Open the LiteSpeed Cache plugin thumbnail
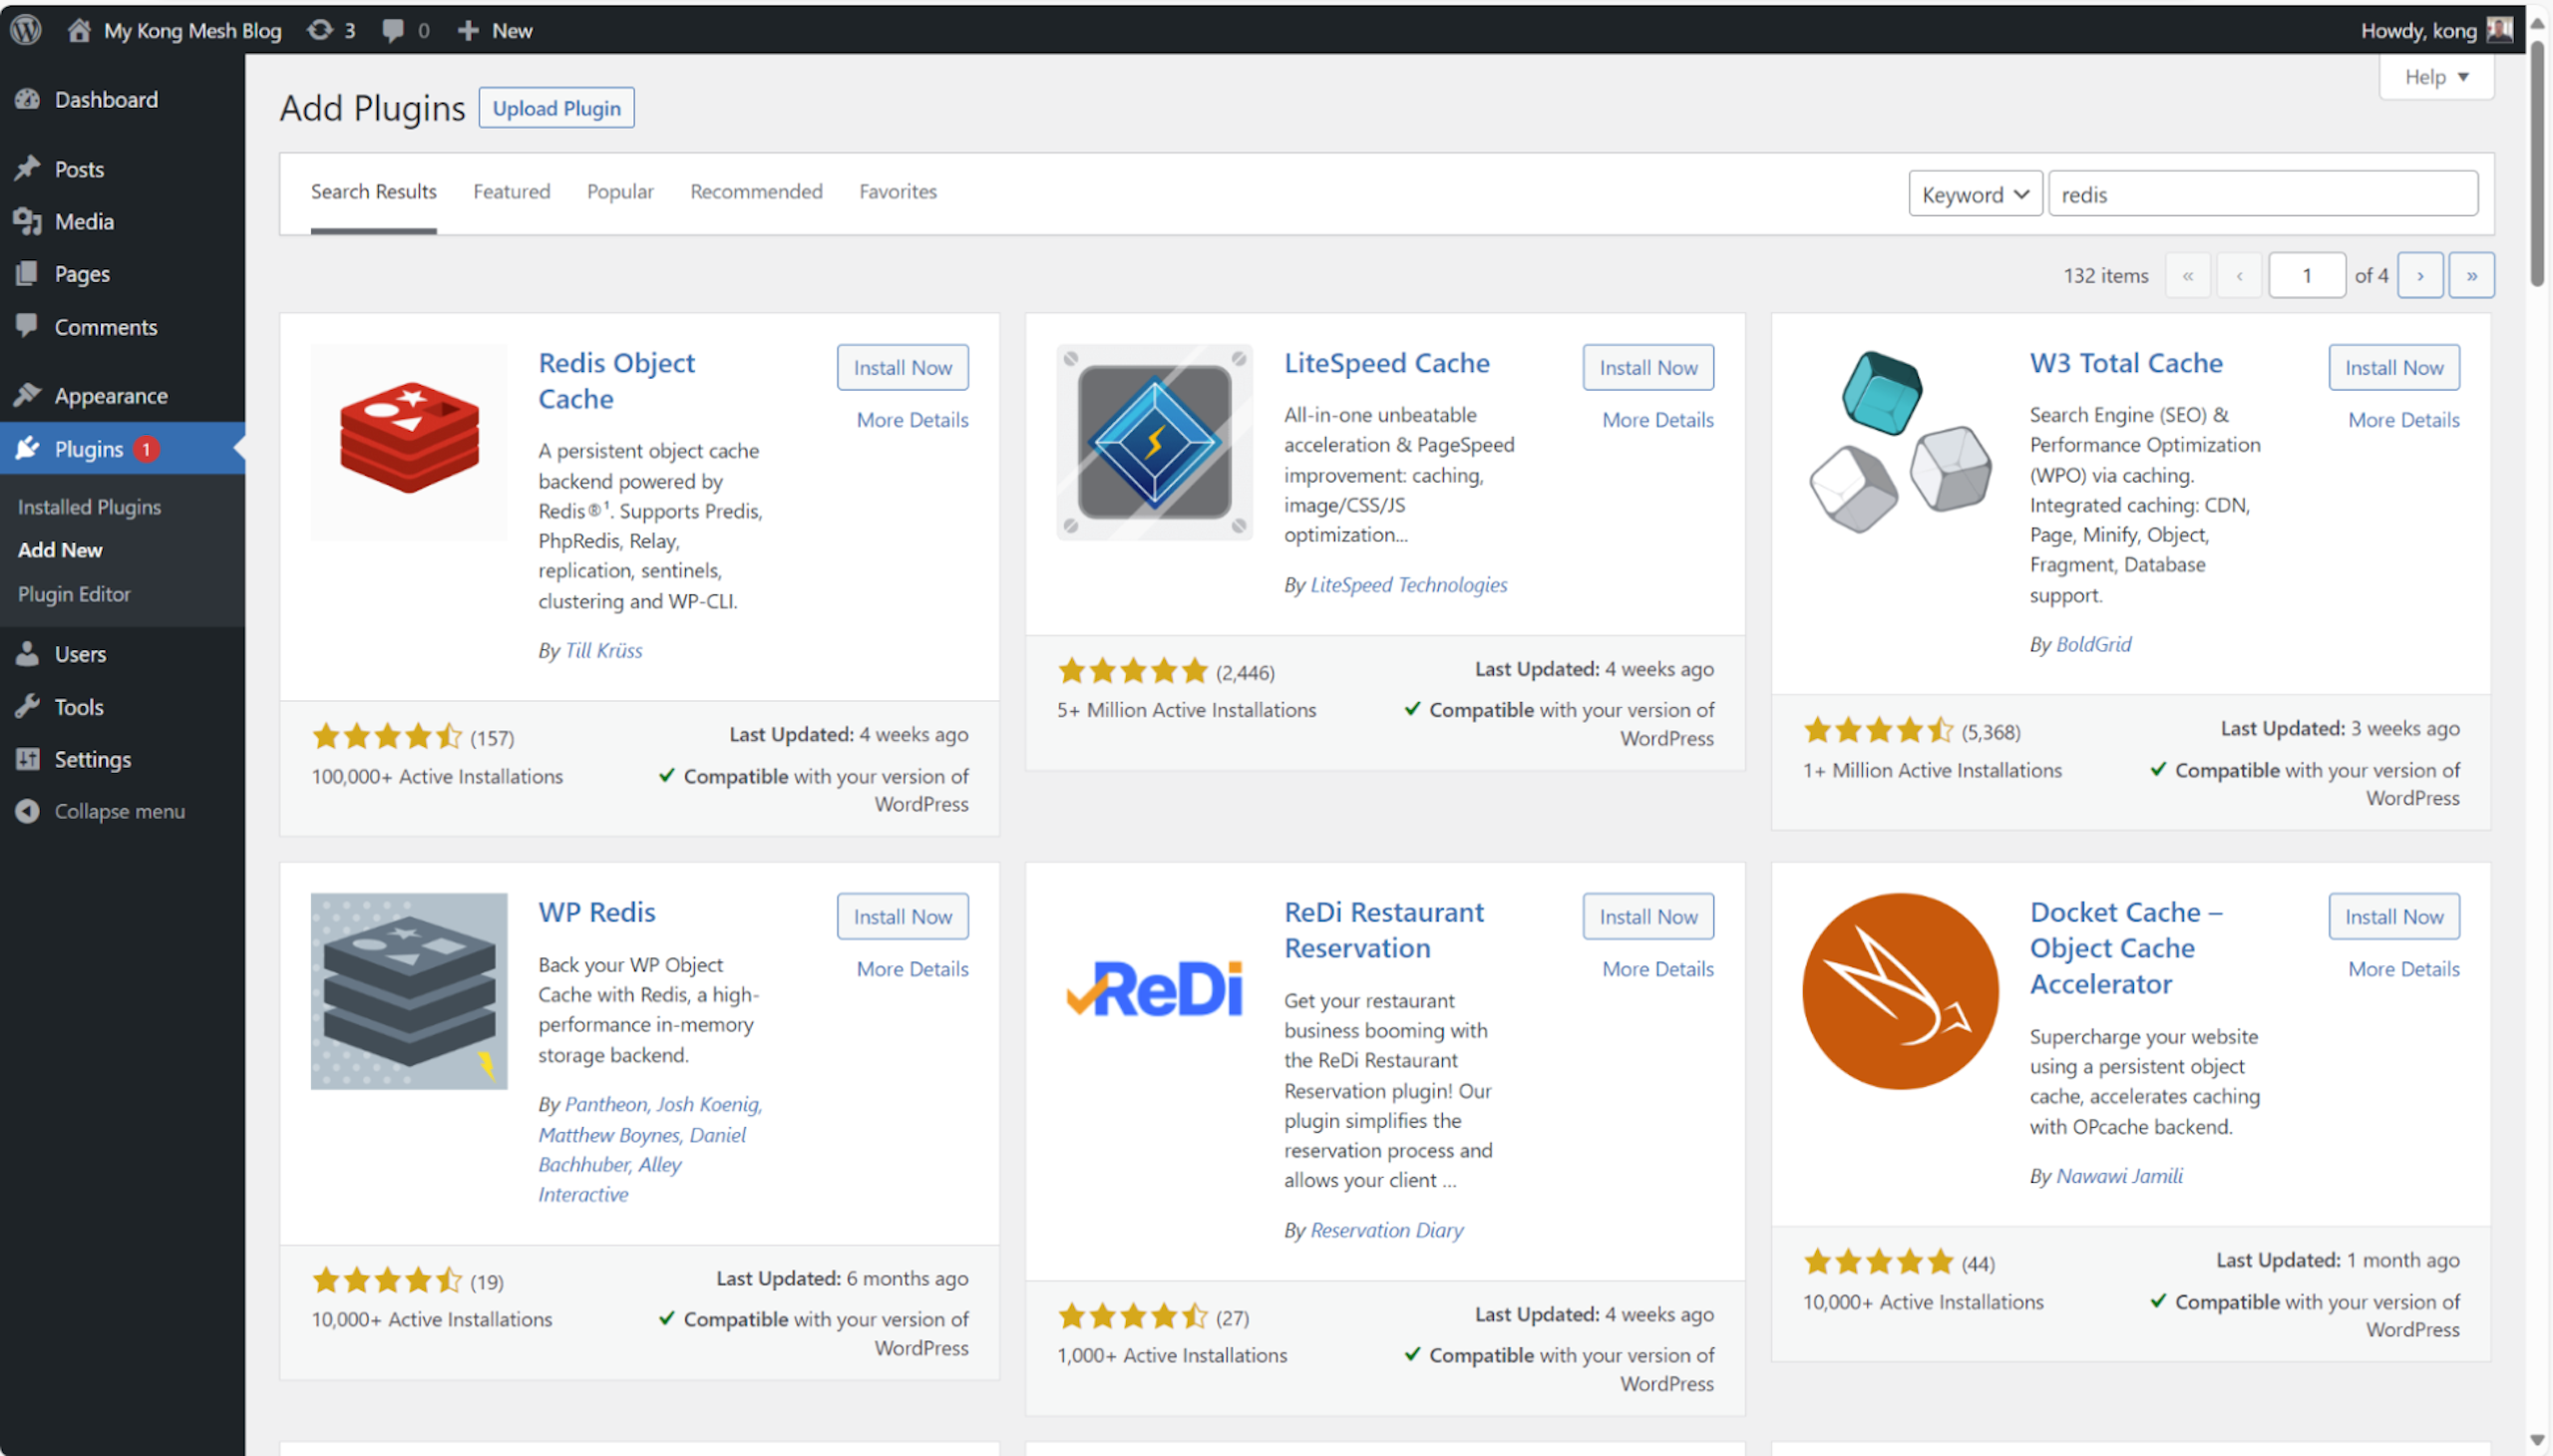 click(x=1153, y=441)
